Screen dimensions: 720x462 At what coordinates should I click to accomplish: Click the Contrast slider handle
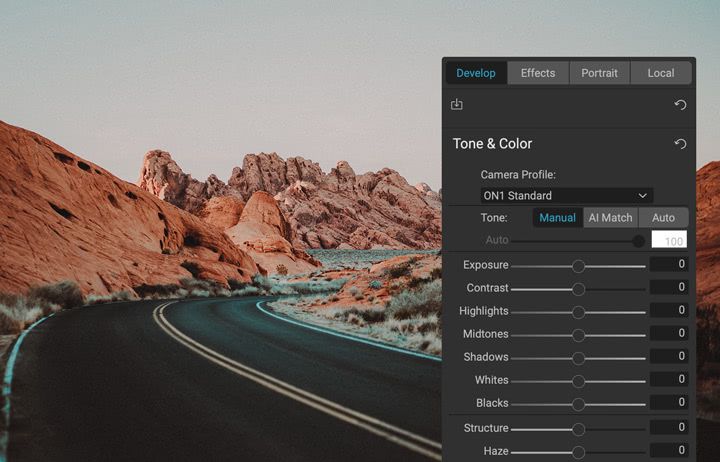[x=579, y=289]
